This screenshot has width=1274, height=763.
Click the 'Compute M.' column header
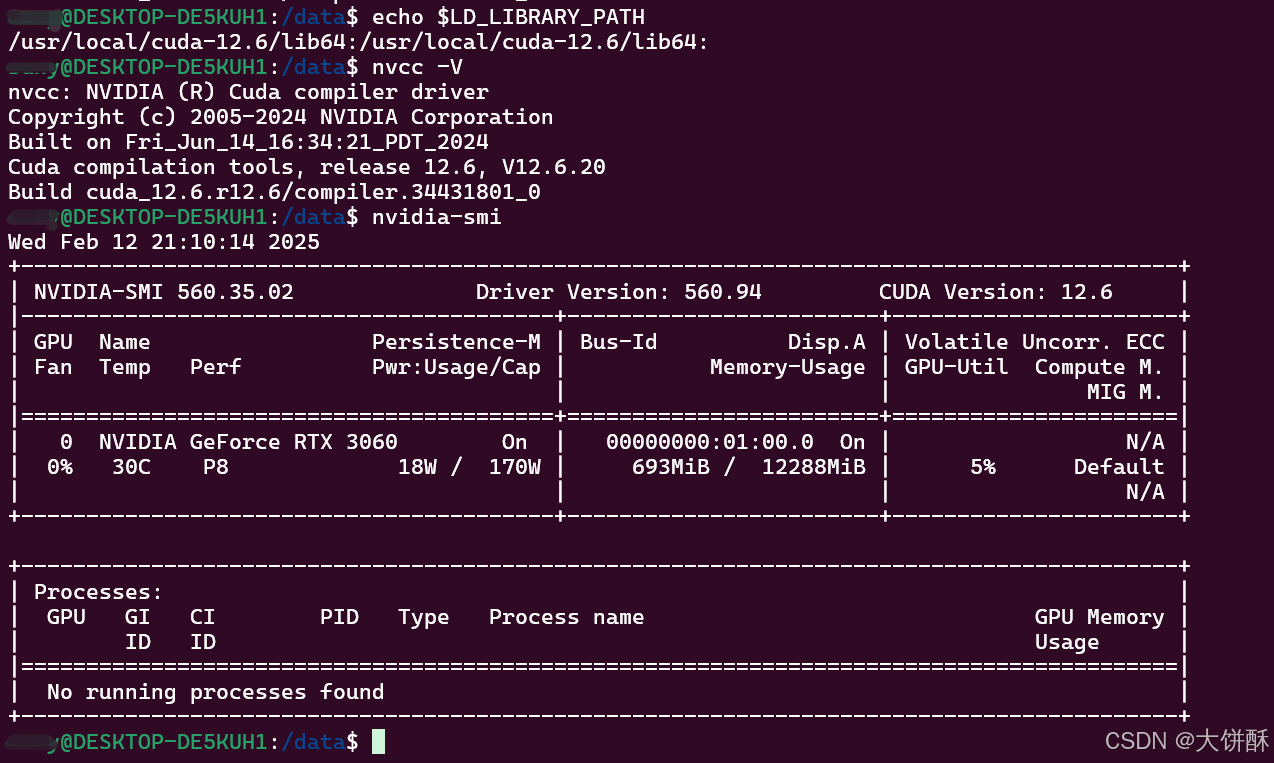(1100, 367)
